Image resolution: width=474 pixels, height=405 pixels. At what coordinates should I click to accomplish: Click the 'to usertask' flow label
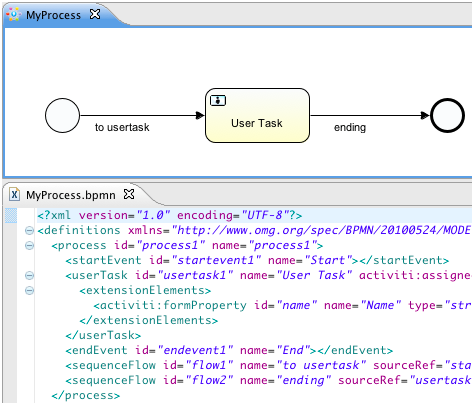tap(122, 127)
